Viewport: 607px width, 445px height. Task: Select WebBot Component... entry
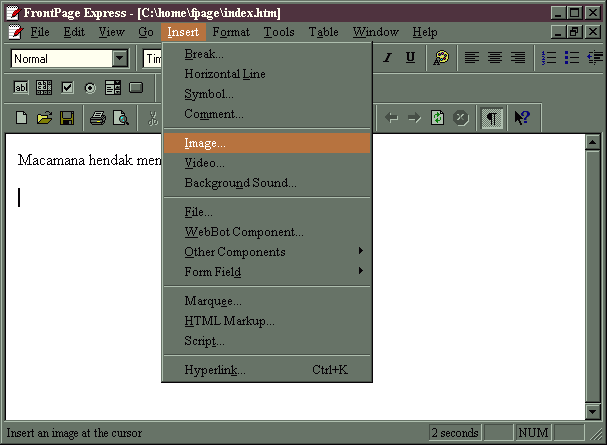coord(267,232)
